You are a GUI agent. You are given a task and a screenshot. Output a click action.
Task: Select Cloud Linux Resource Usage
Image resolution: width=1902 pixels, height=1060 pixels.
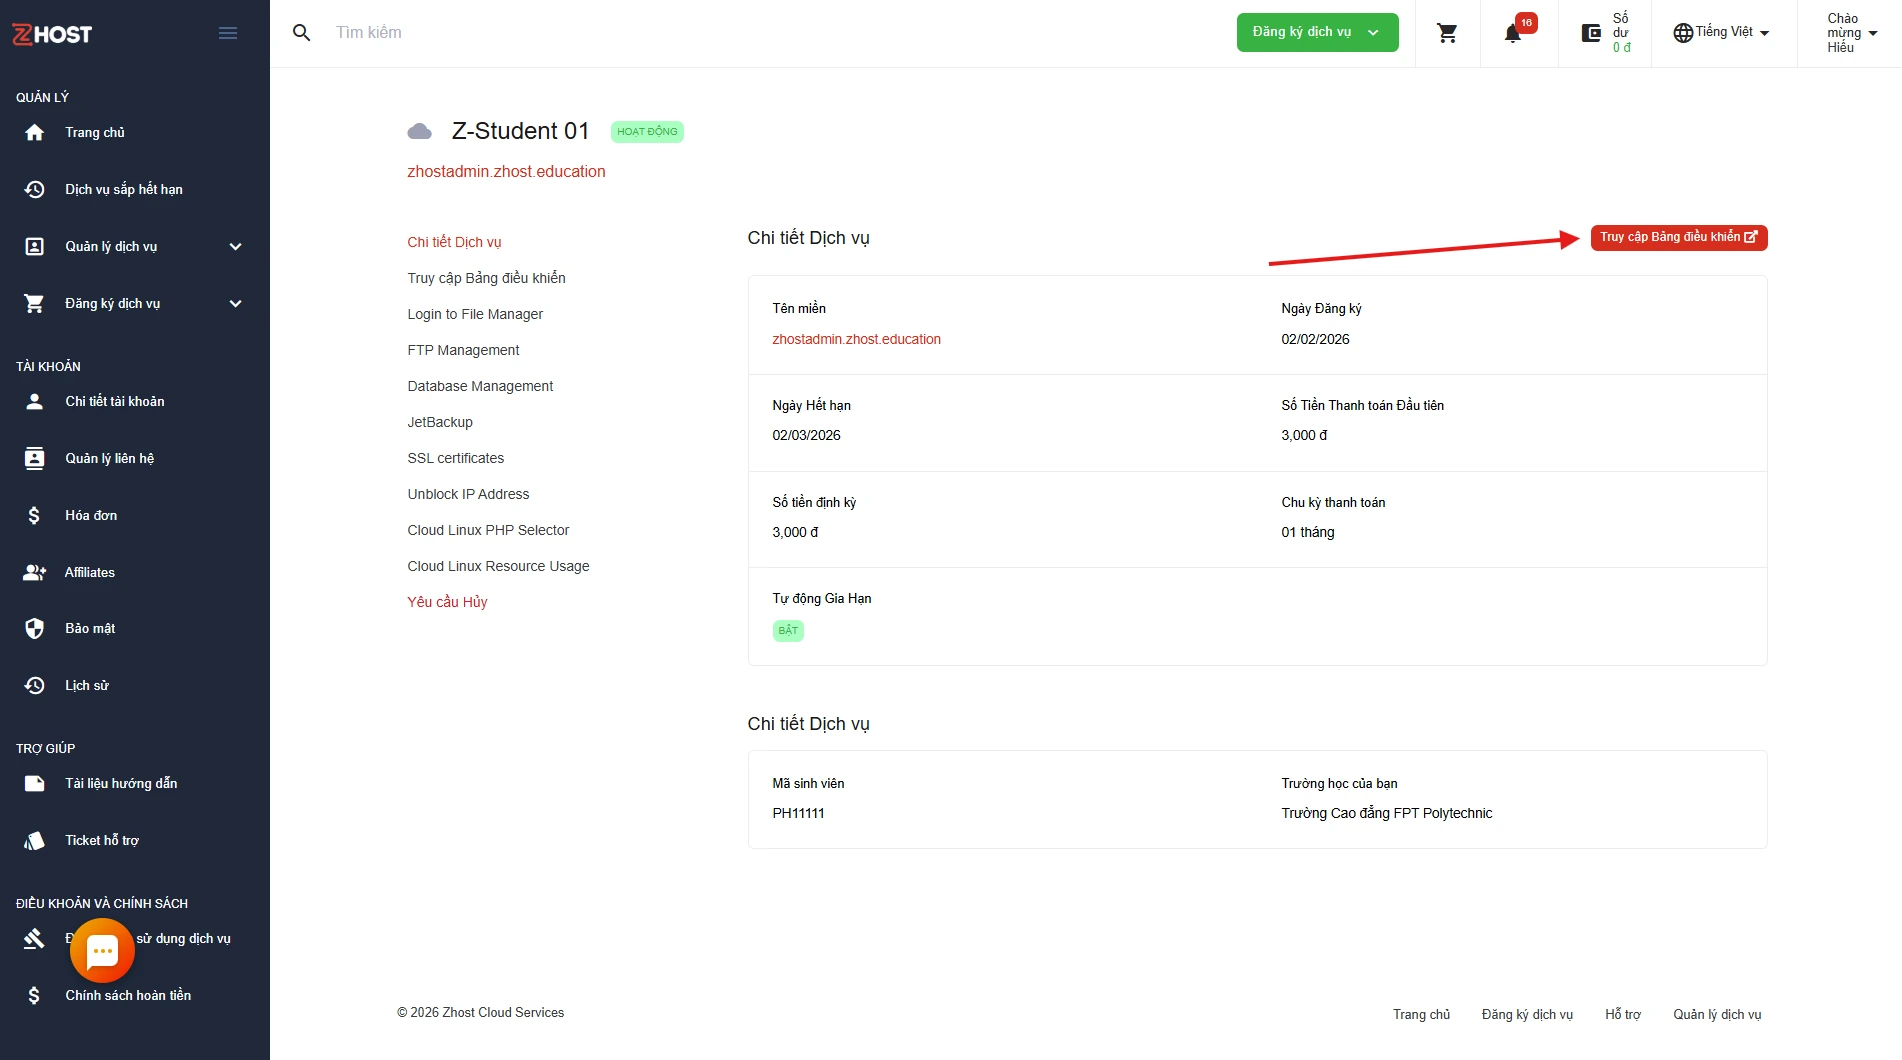(498, 566)
